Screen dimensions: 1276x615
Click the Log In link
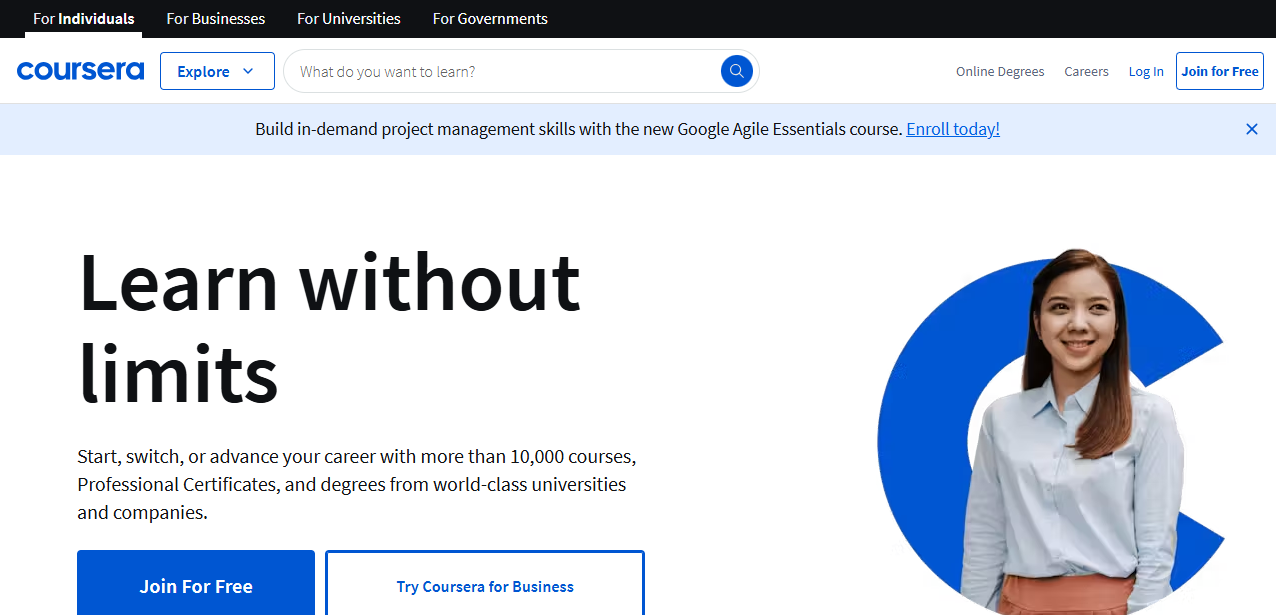(x=1145, y=71)
